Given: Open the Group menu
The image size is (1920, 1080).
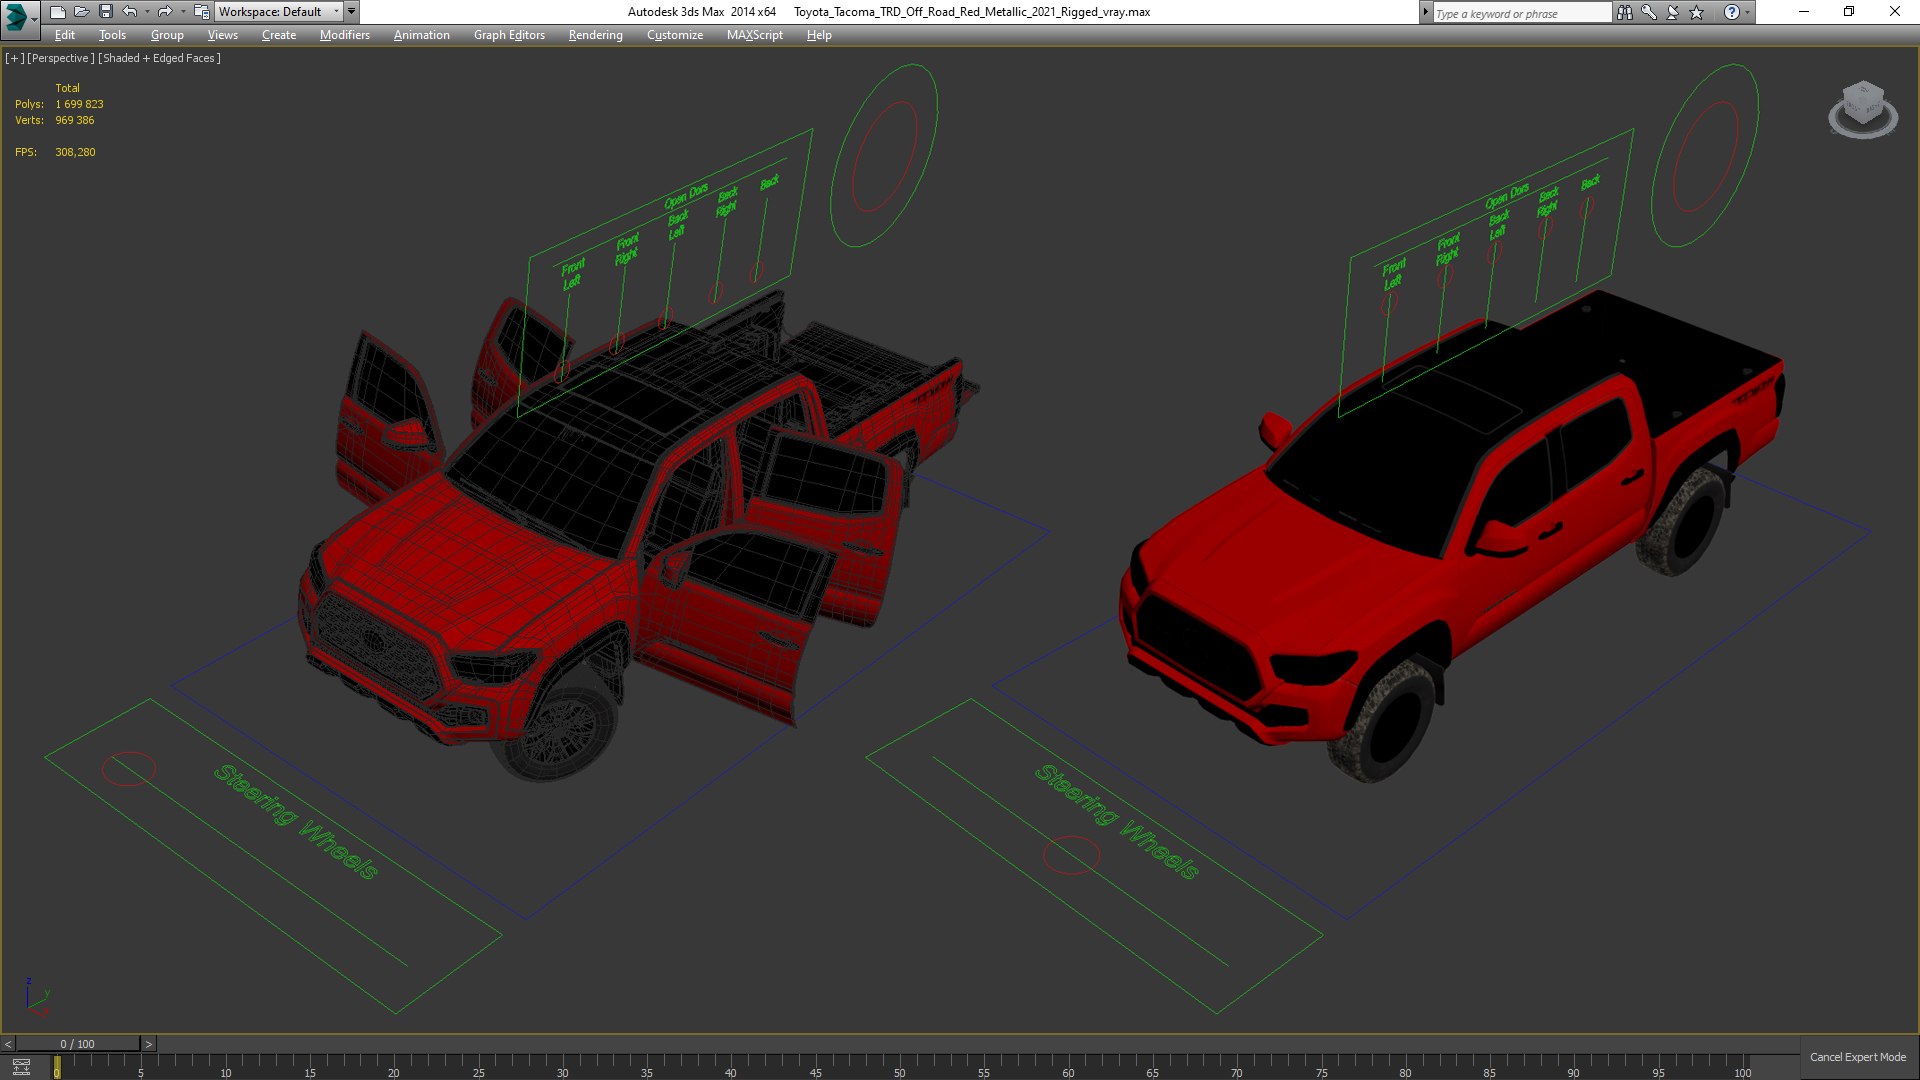Looking at the screenshot, I should tap(167, 35).
